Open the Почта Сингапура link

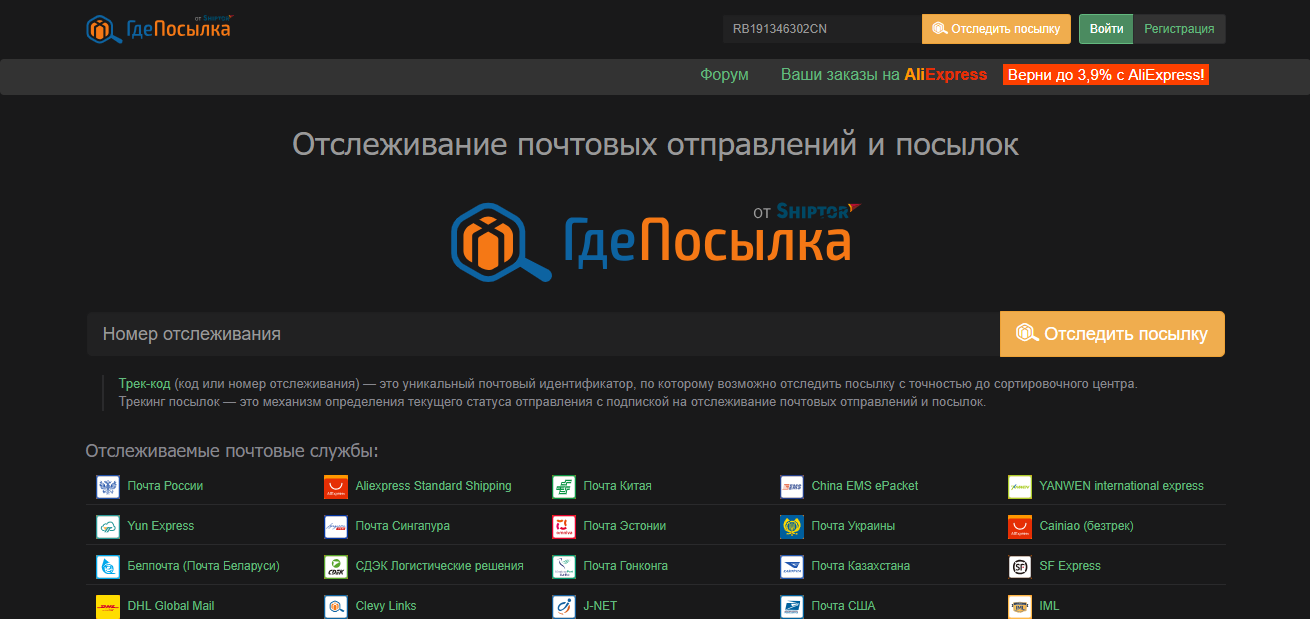pyautogui.click(x=403, y=526)
